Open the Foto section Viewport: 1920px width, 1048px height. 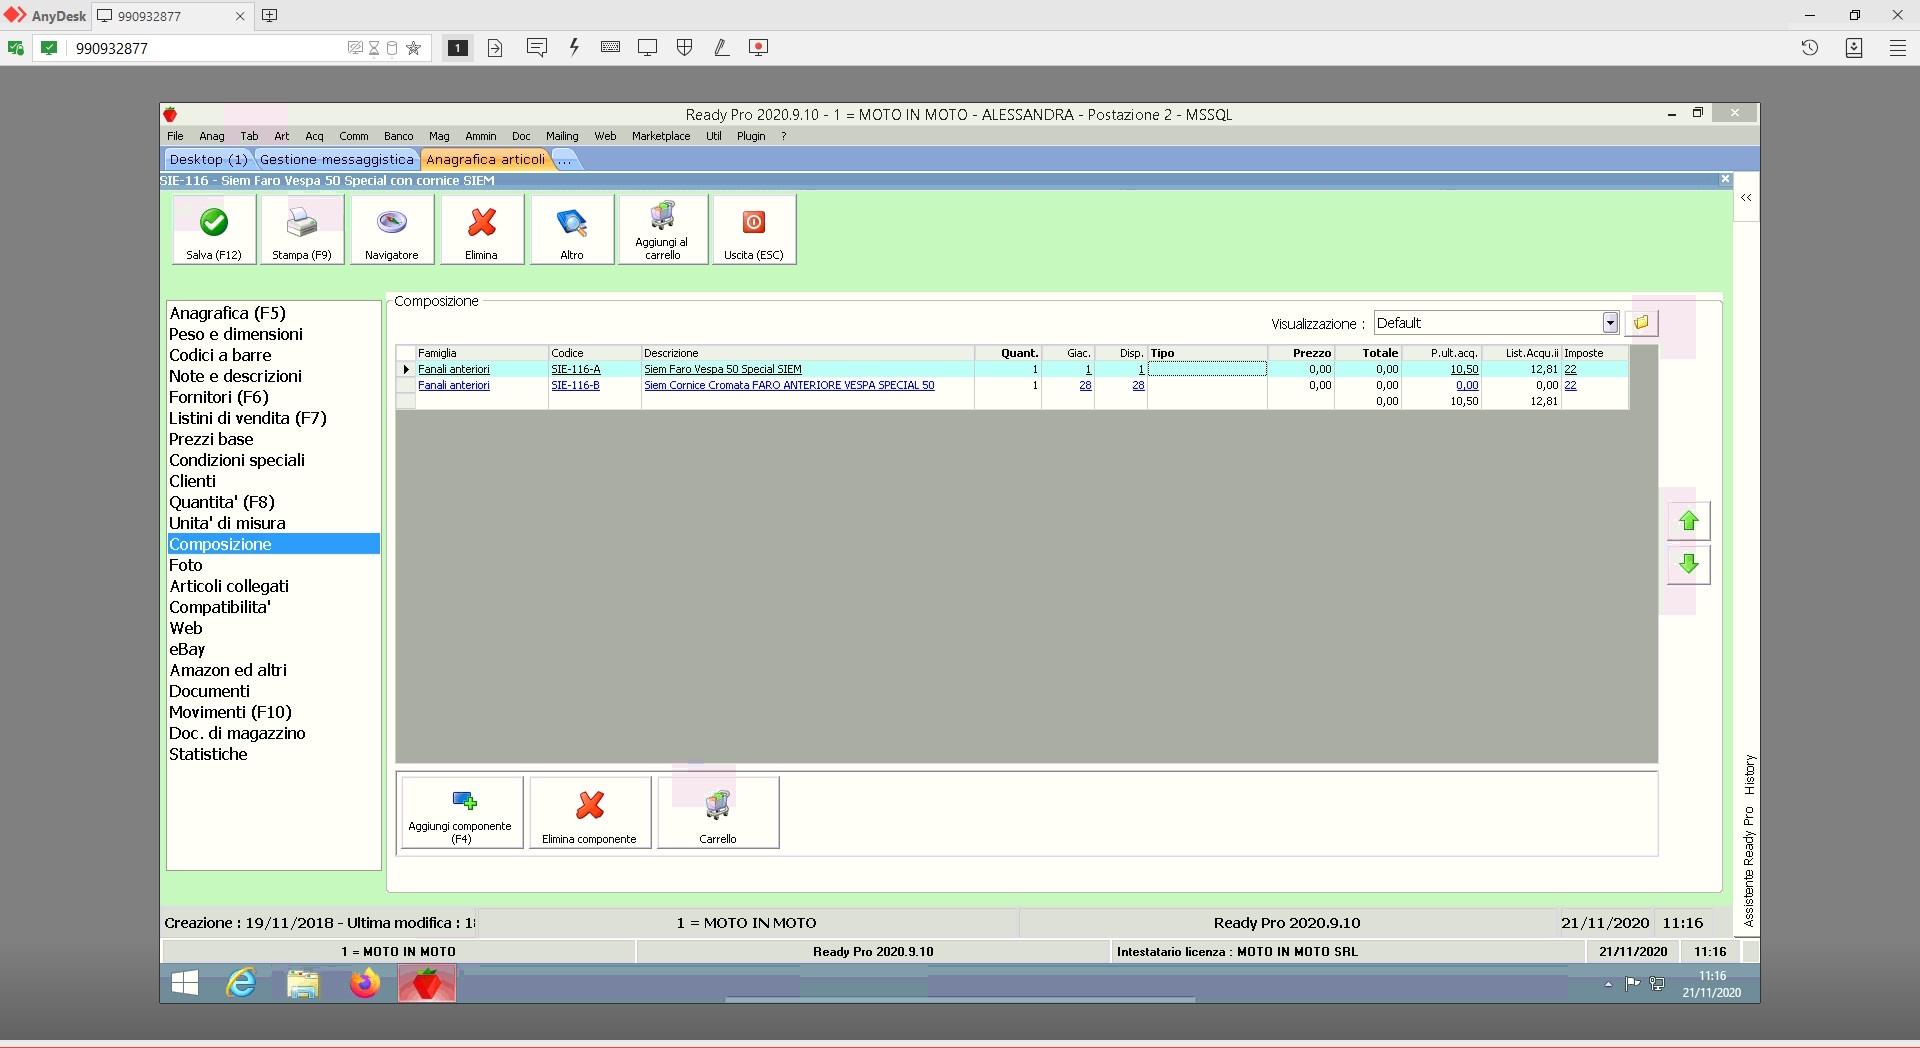click(186, 565)
